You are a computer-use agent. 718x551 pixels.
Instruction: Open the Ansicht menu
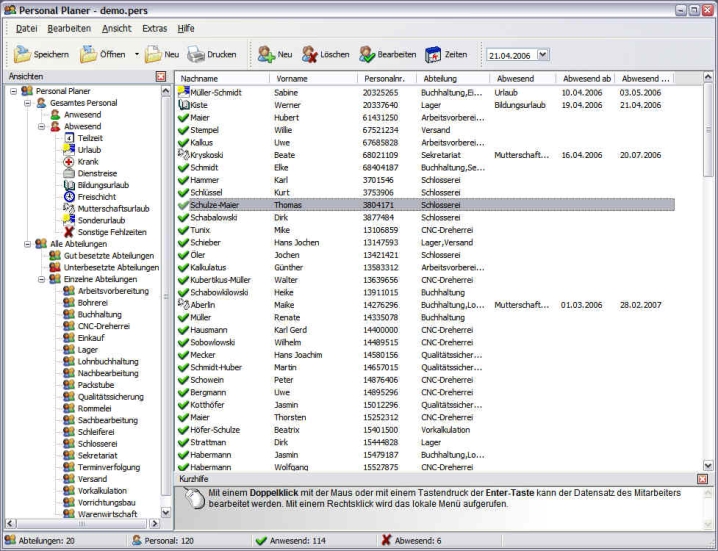click(116, 28)
